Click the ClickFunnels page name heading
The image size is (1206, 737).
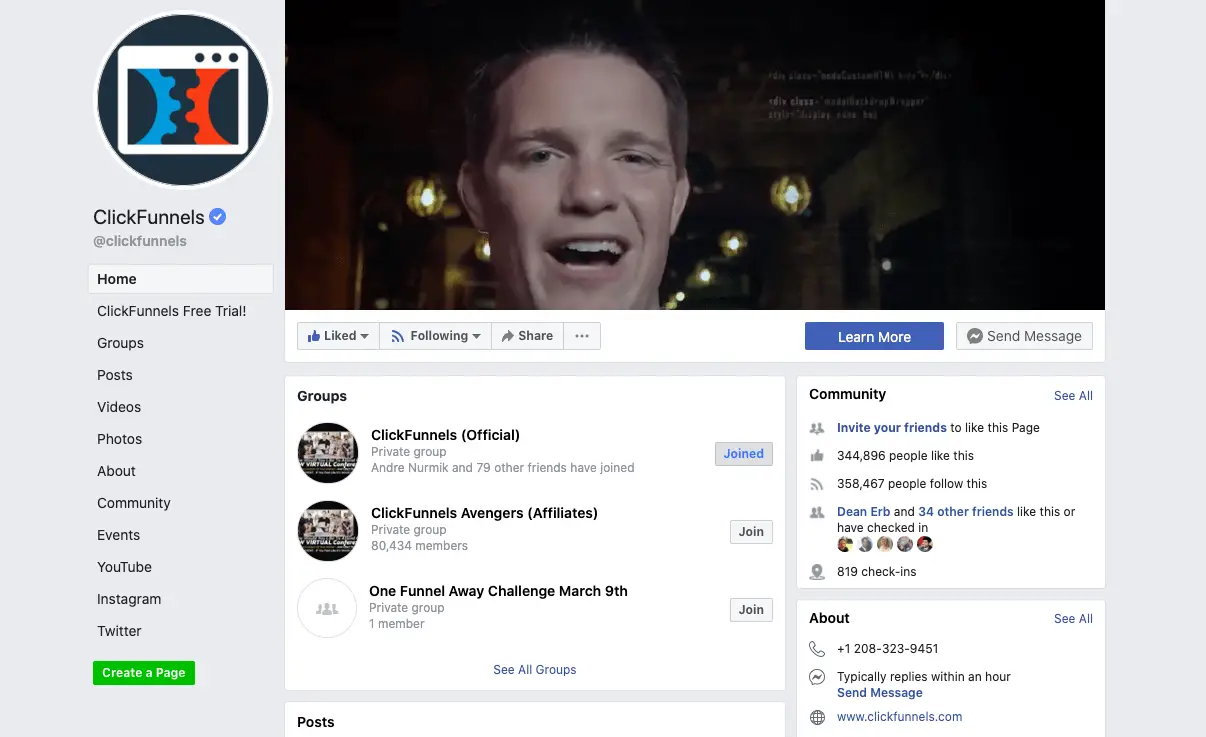149,217
